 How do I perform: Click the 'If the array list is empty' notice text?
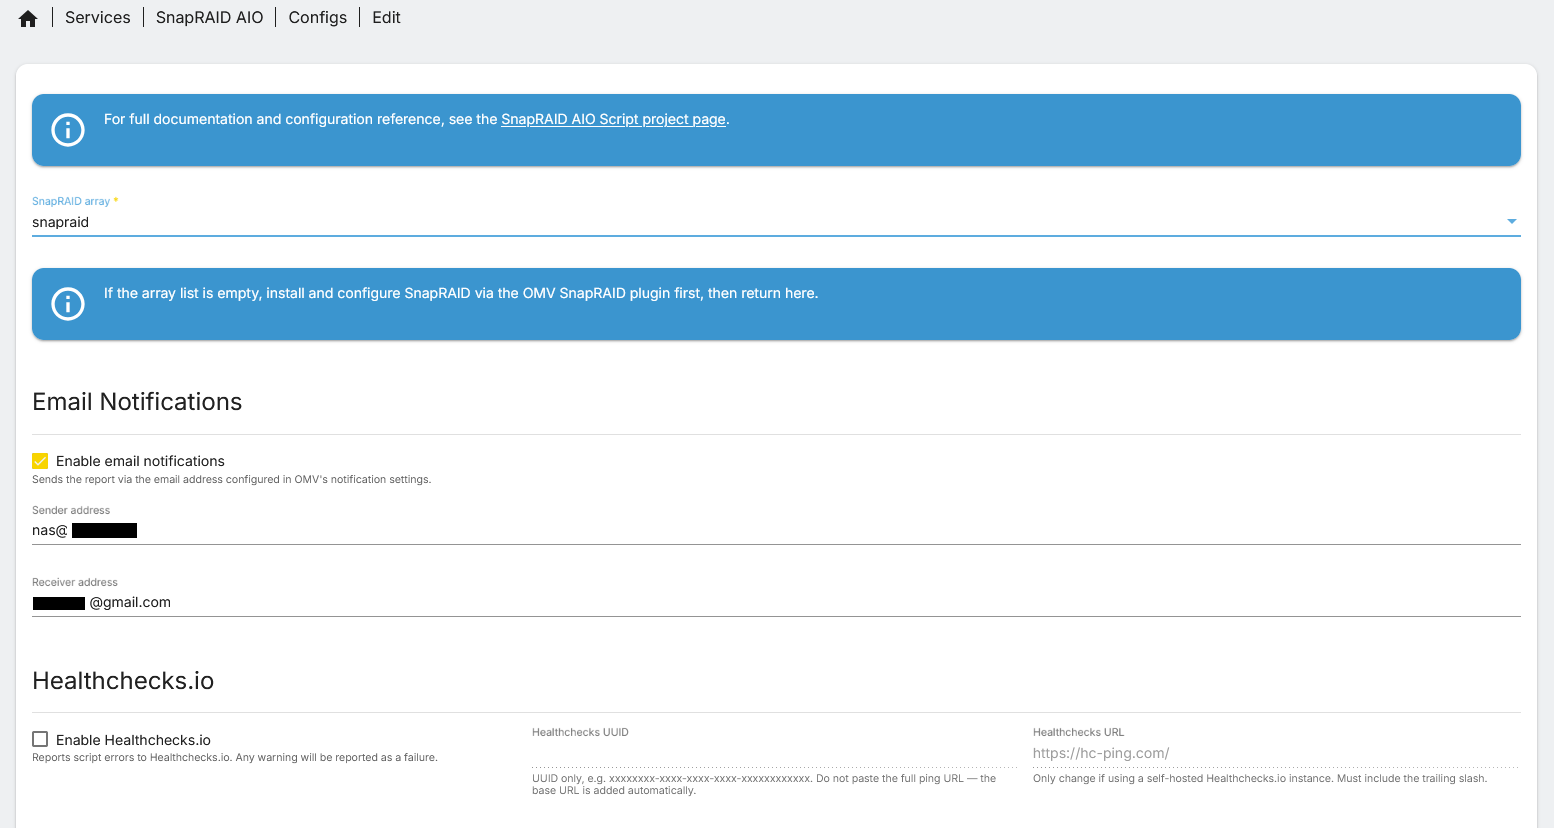tap(461, 293)
